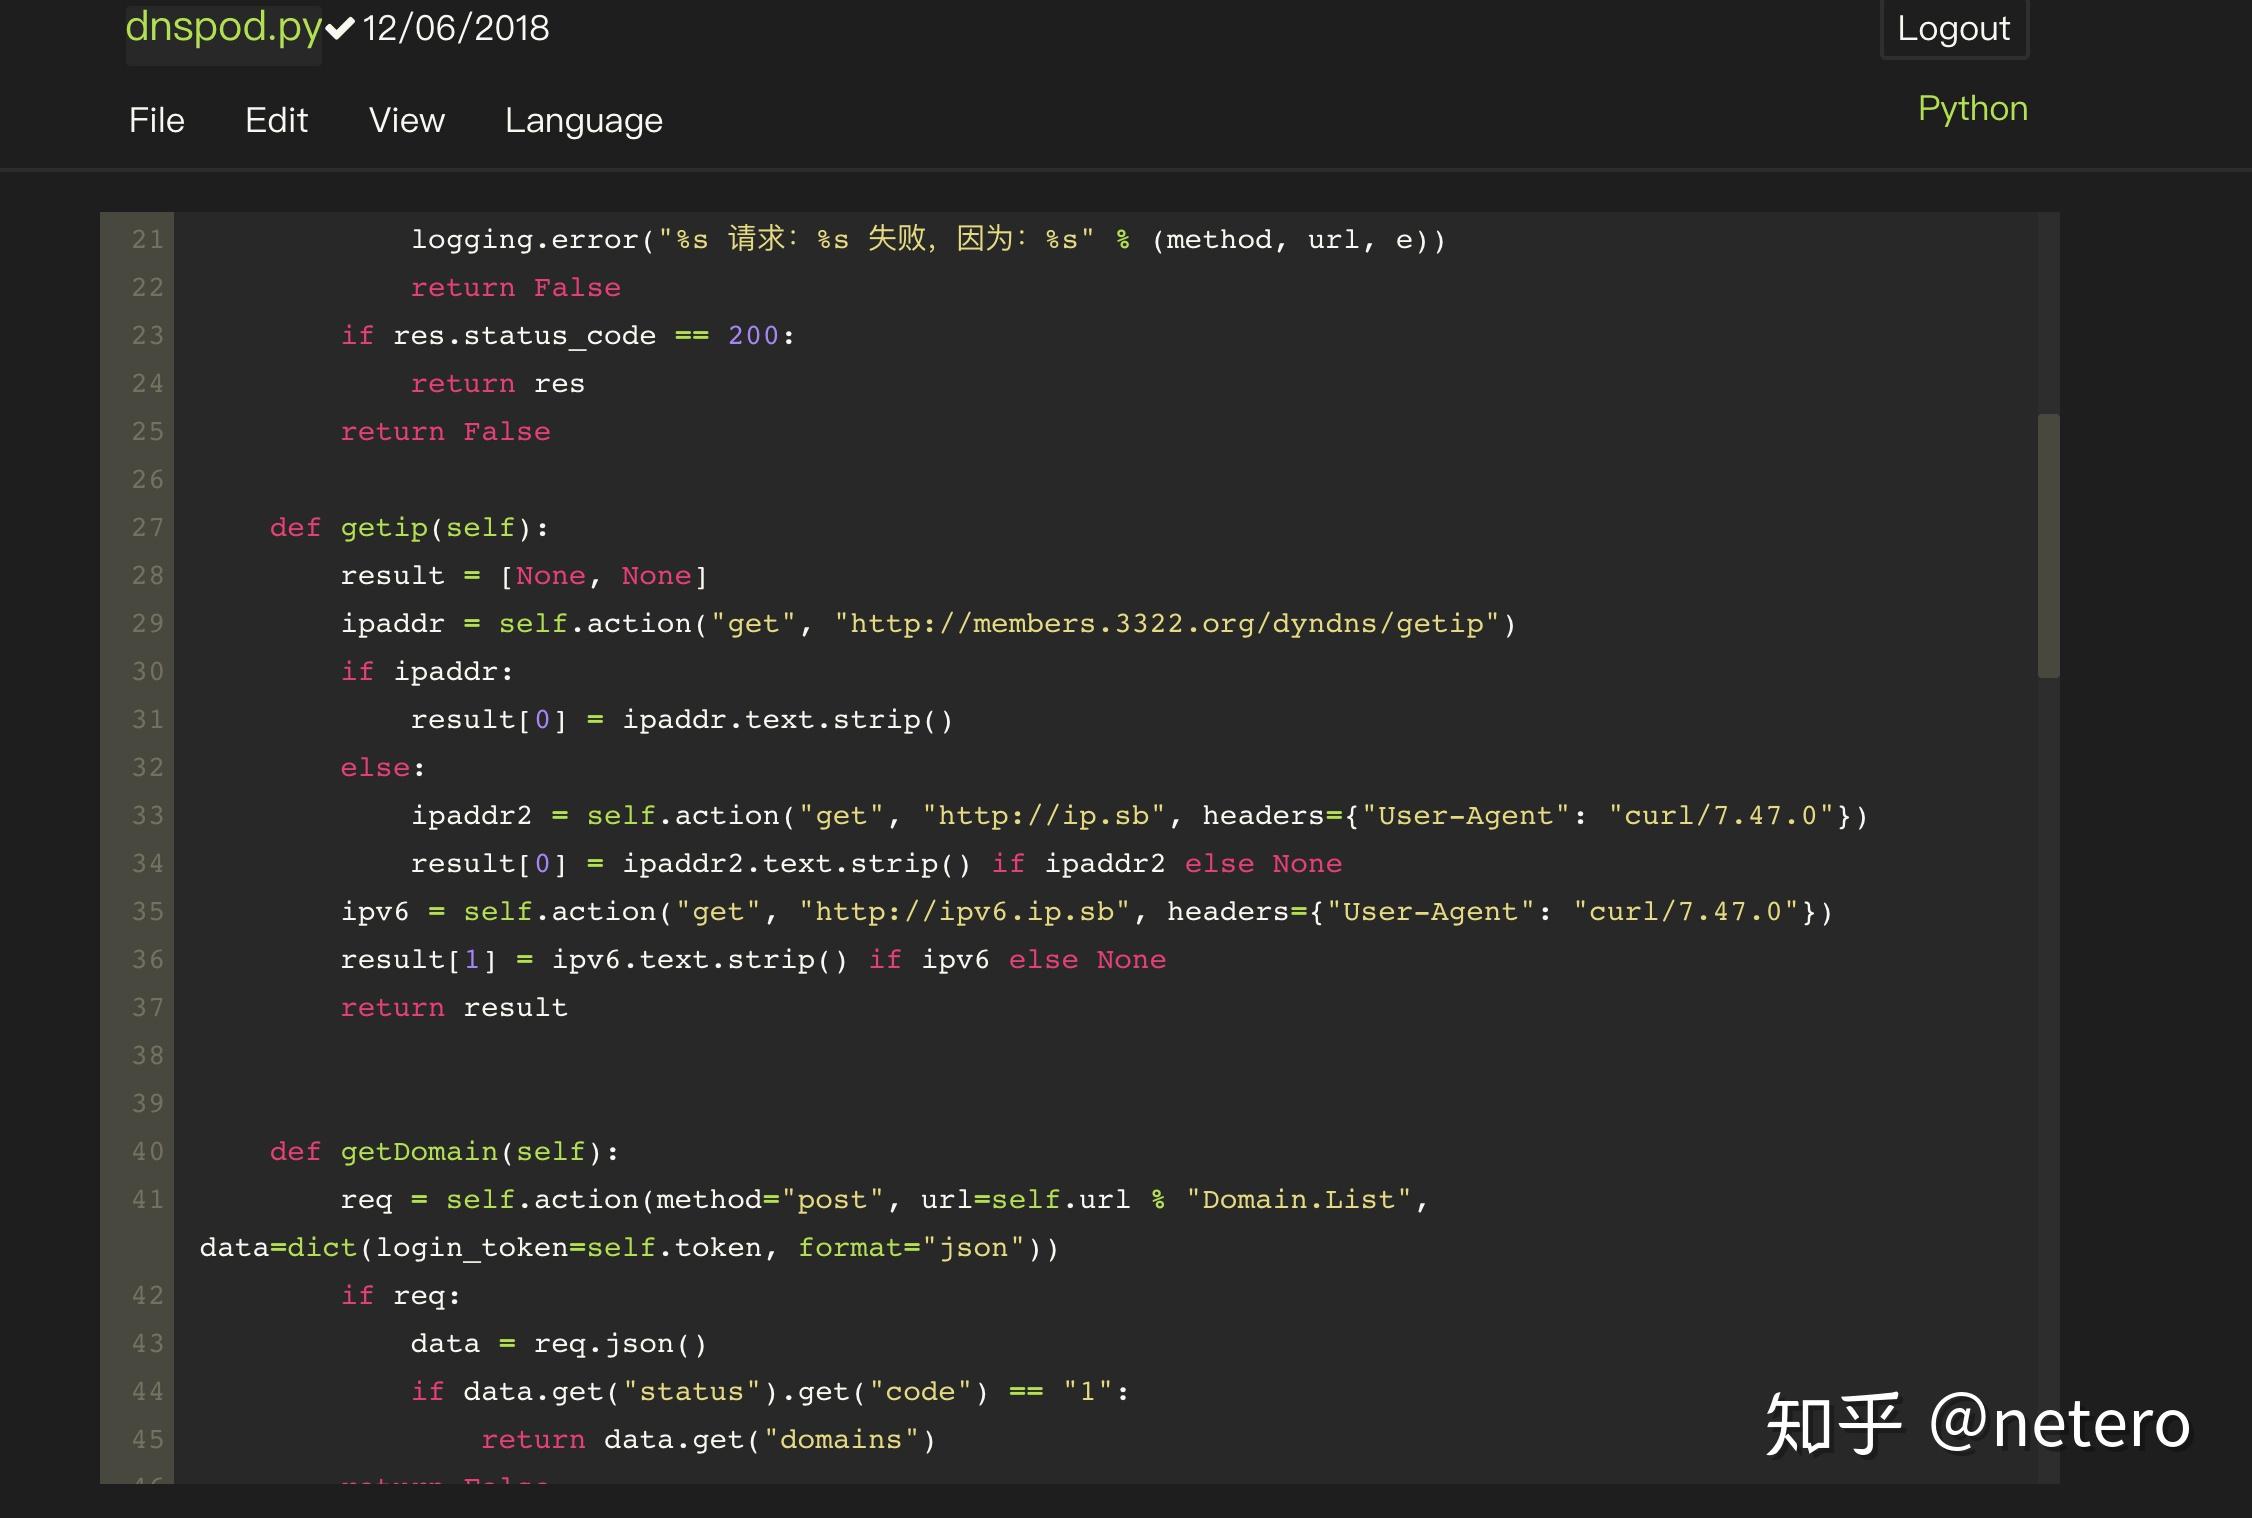Viewport: 2252px width, 1518px height.
Task: Click the 'def getDomain(self):' line
Action: click(444, 1152)
